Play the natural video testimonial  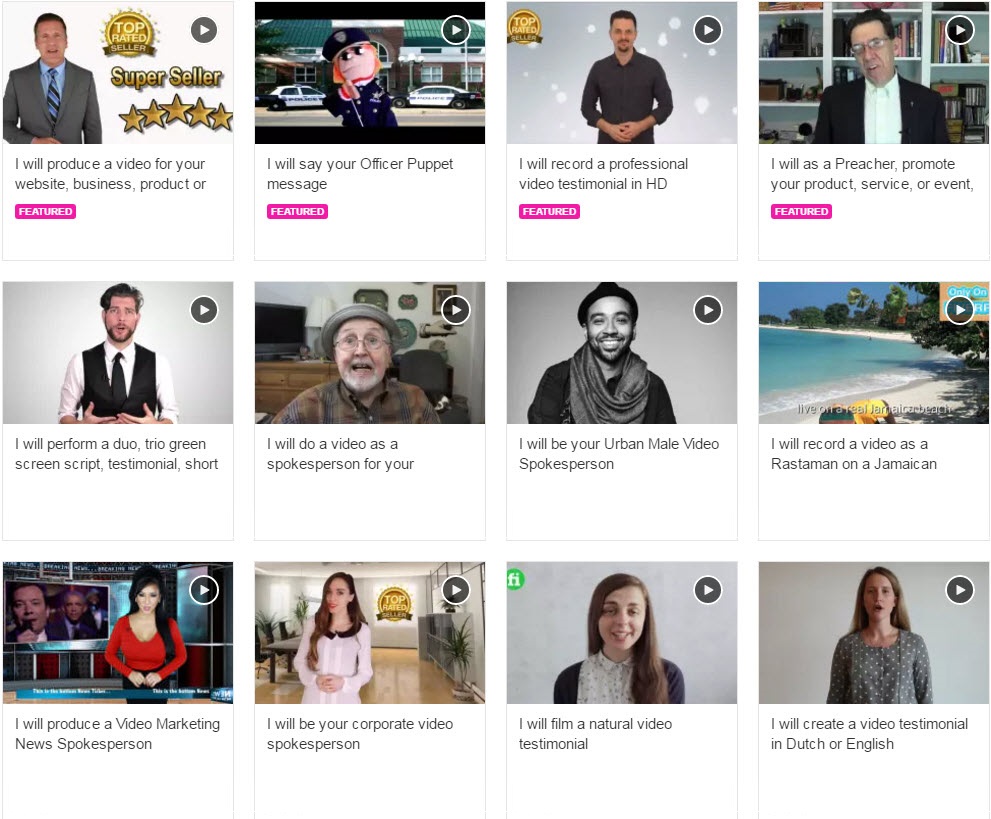(708, 590)
